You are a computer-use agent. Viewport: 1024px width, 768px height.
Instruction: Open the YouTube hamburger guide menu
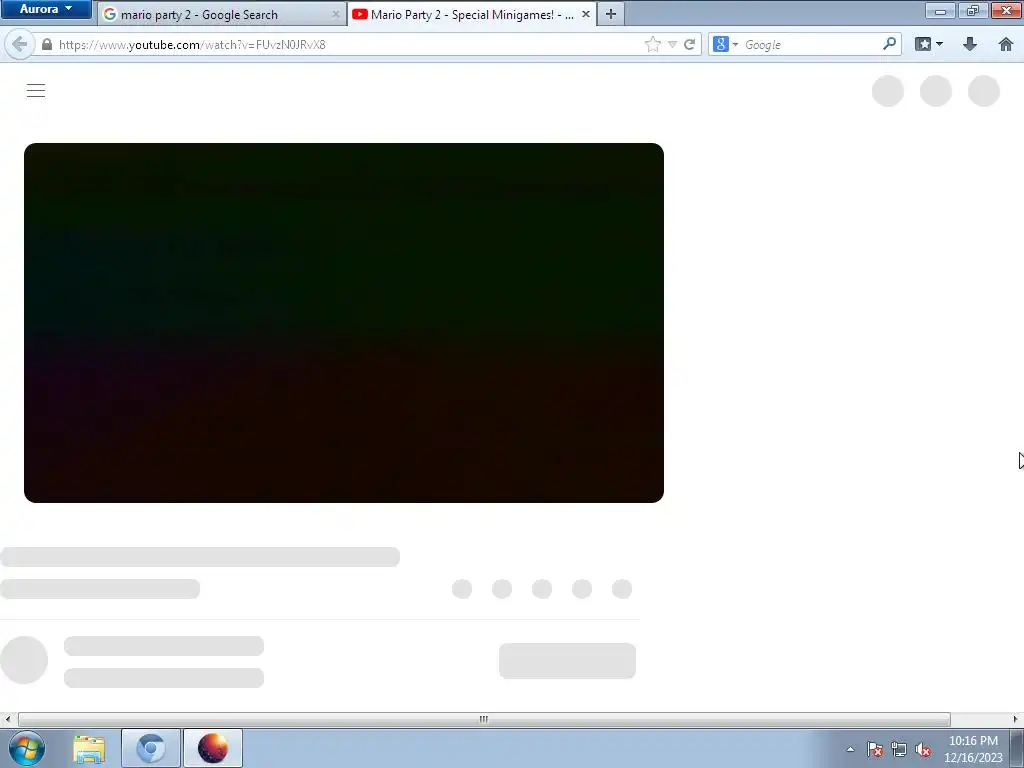pyautogui.click(x=36, y=91)
